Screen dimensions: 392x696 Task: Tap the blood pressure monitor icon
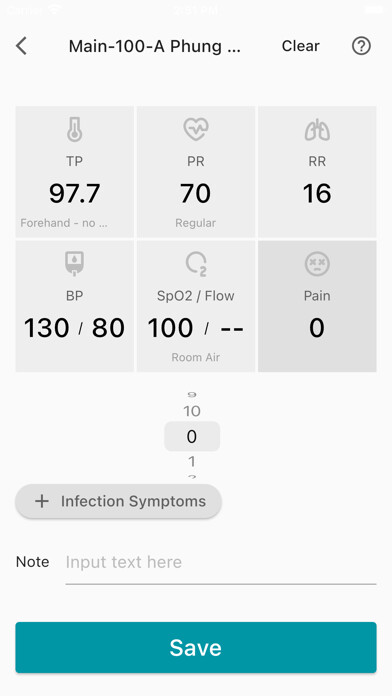(74, 264)
